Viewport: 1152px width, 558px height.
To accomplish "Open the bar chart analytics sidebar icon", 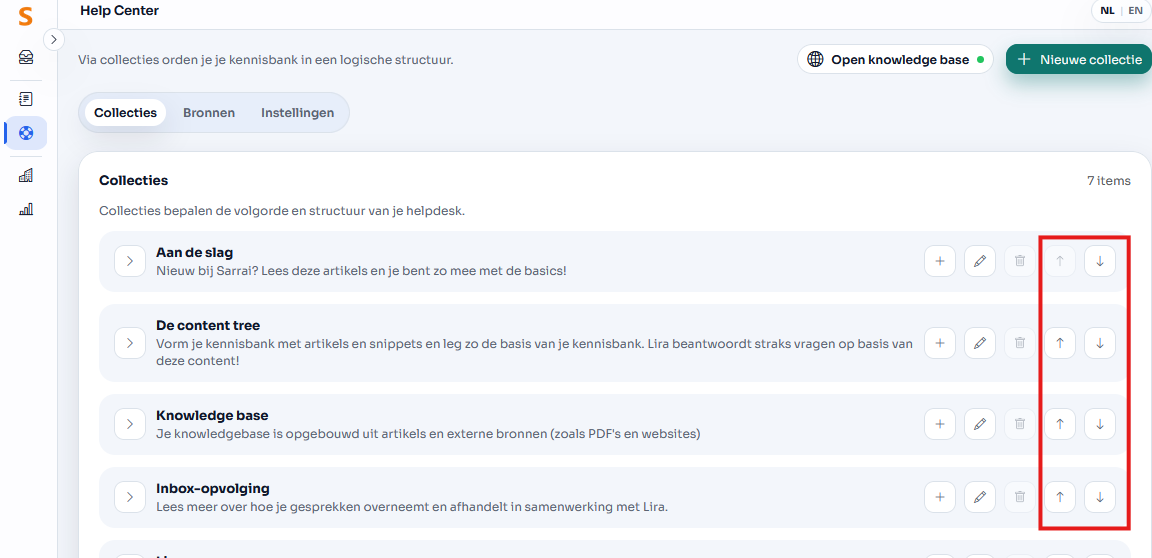I will point(26,209).
